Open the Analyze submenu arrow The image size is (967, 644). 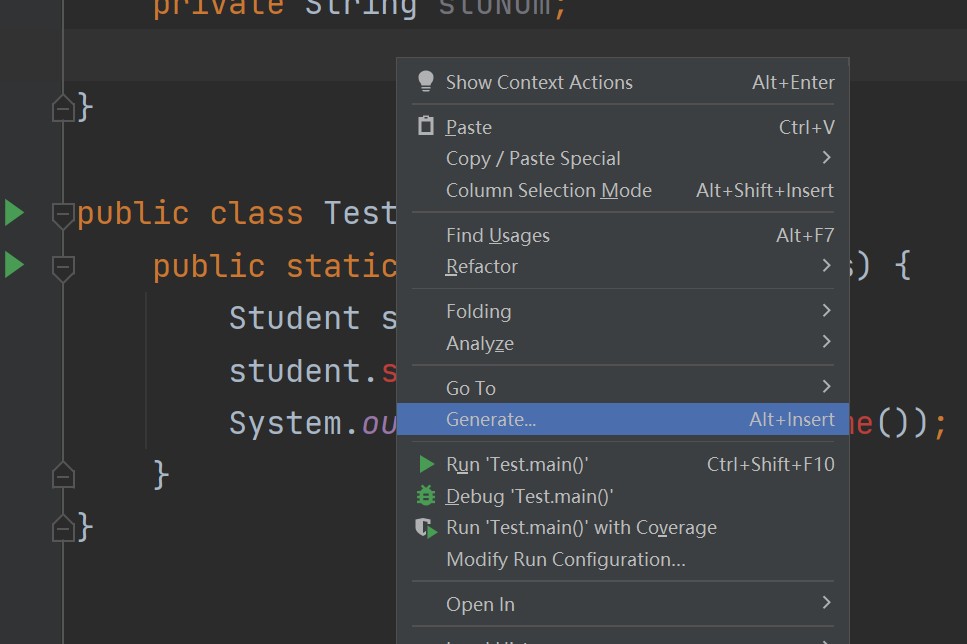(826, 343)
